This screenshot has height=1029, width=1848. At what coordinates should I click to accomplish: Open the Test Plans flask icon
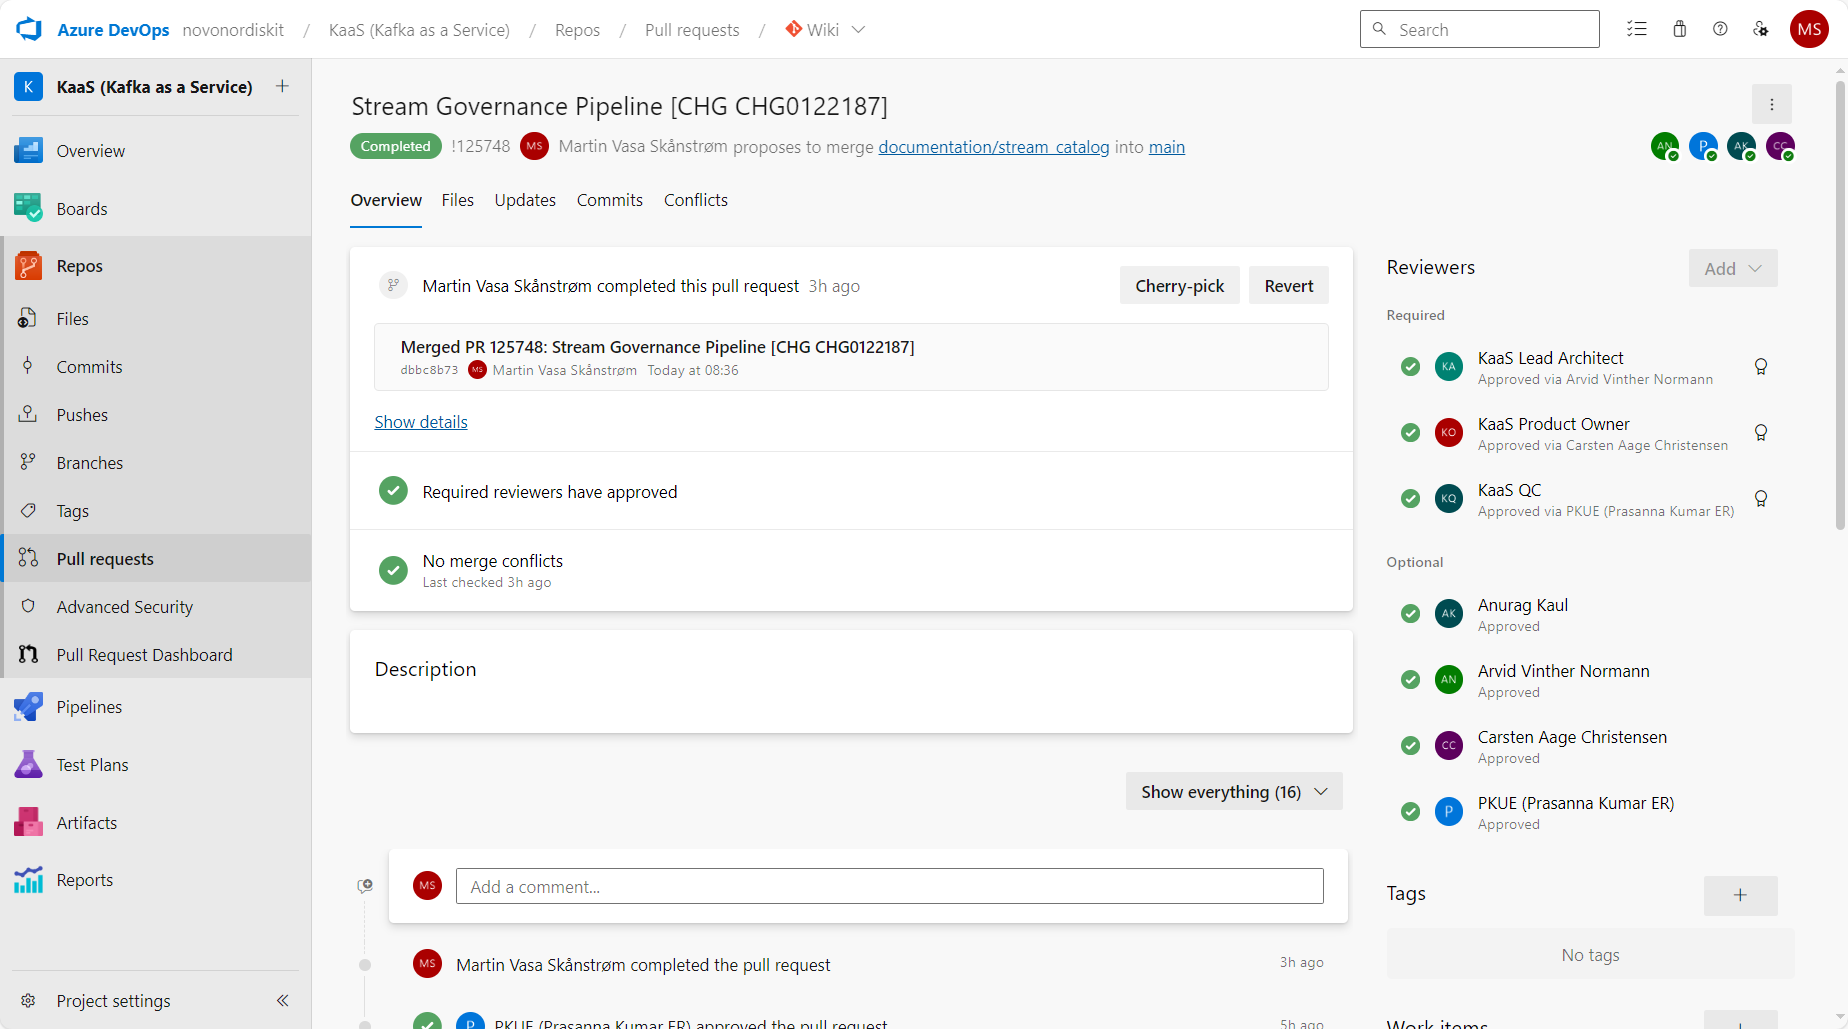(x=28, y=765)
